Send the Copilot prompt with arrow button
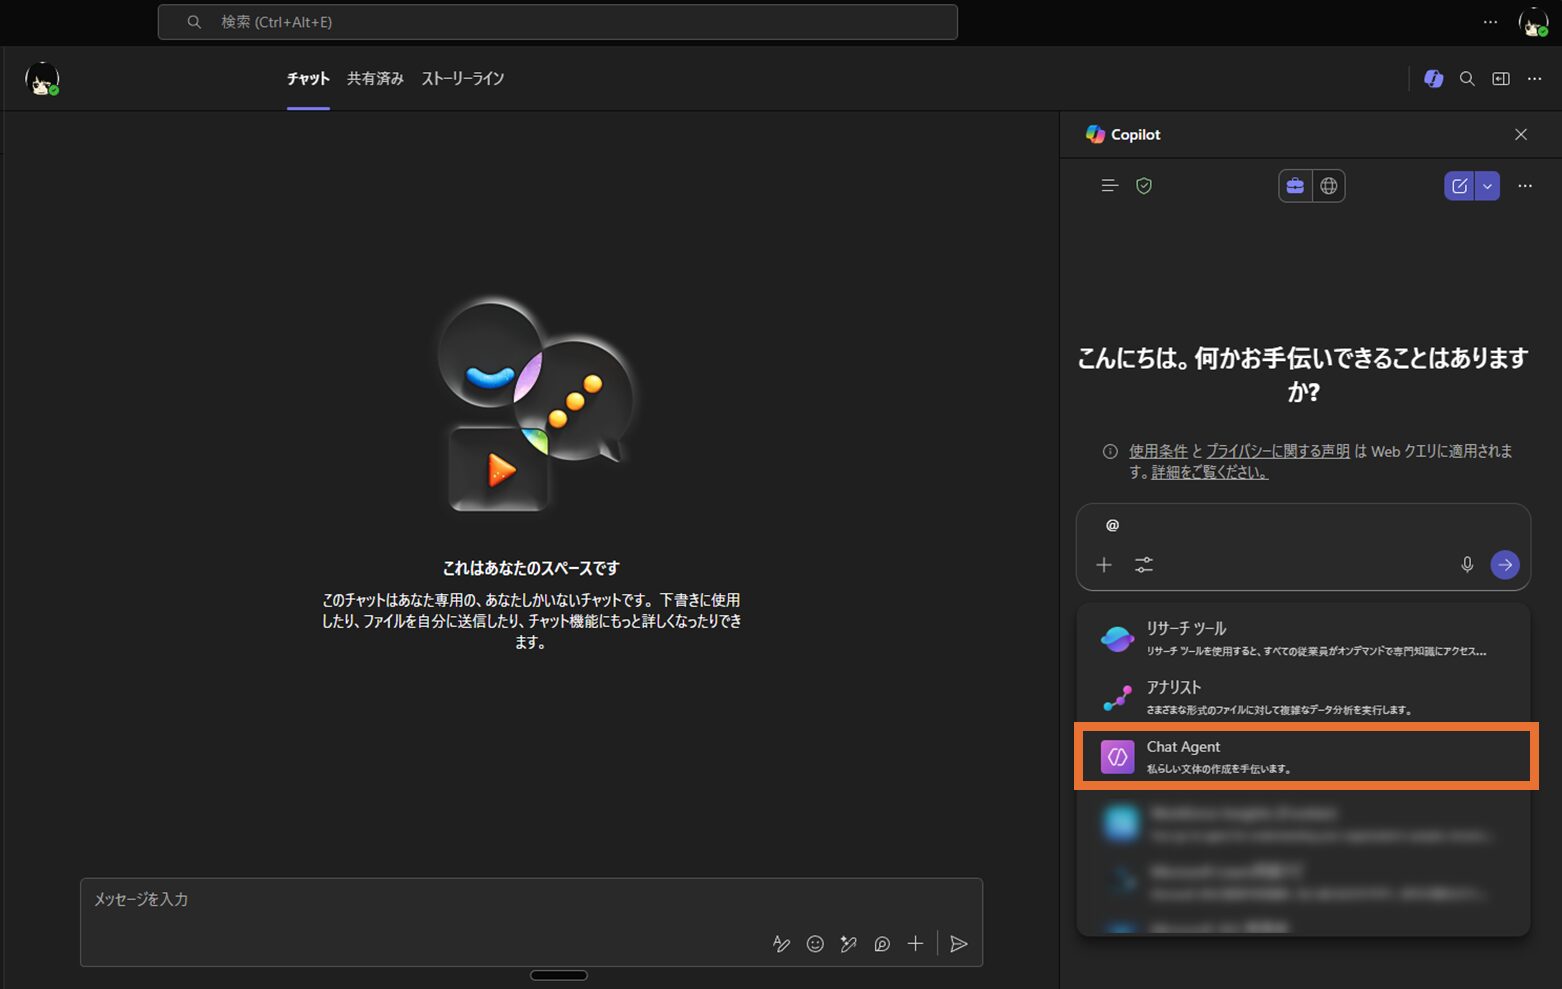1562x989 pixels. click(x=1505, y=565)
